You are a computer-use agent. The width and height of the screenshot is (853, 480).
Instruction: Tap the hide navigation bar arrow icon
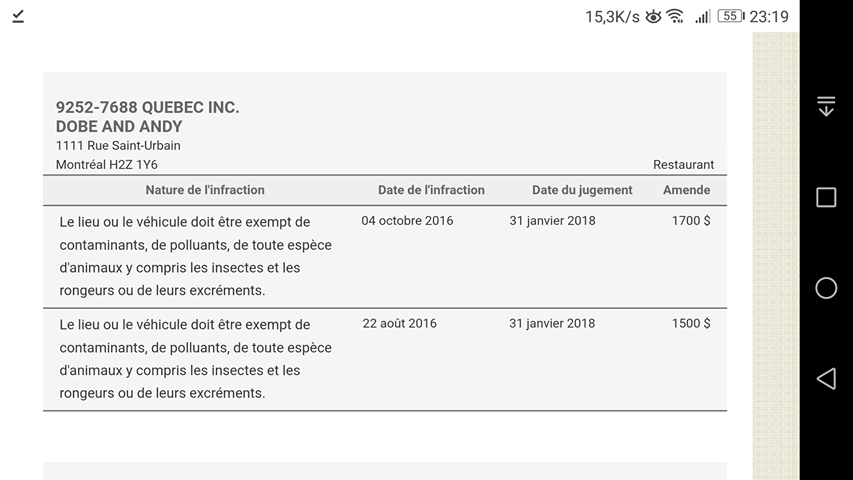point(826,106)
